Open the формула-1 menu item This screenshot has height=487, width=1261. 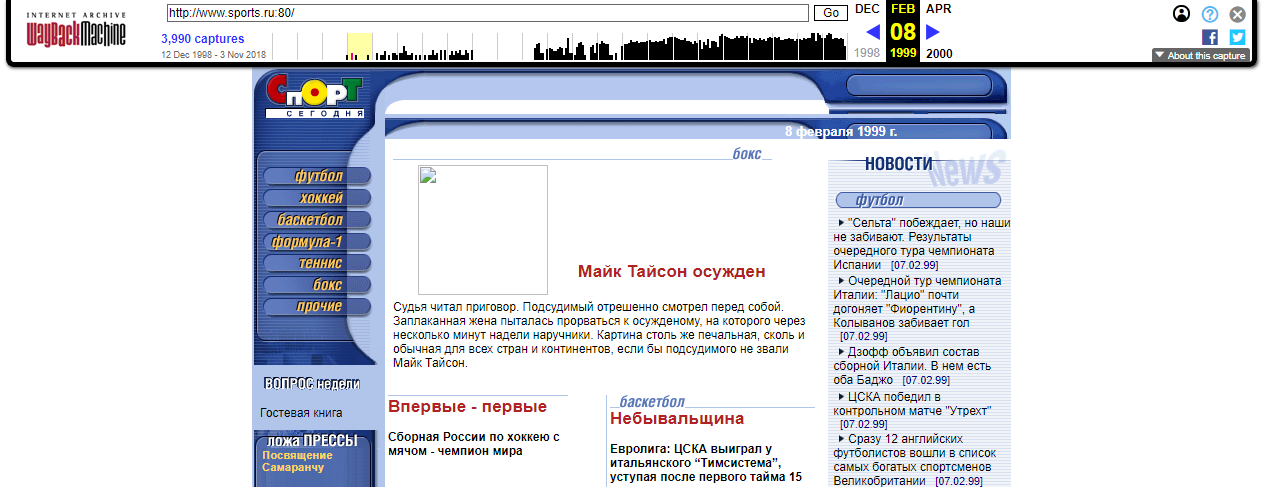click(x=317, y=242)
